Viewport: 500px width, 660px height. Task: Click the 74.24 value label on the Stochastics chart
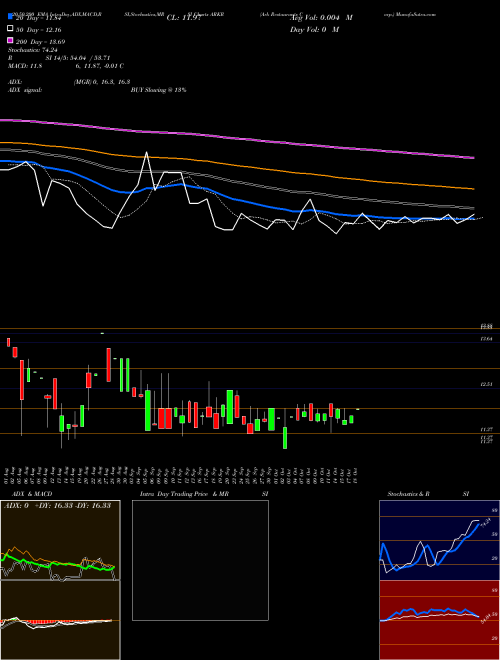point(486,522)
